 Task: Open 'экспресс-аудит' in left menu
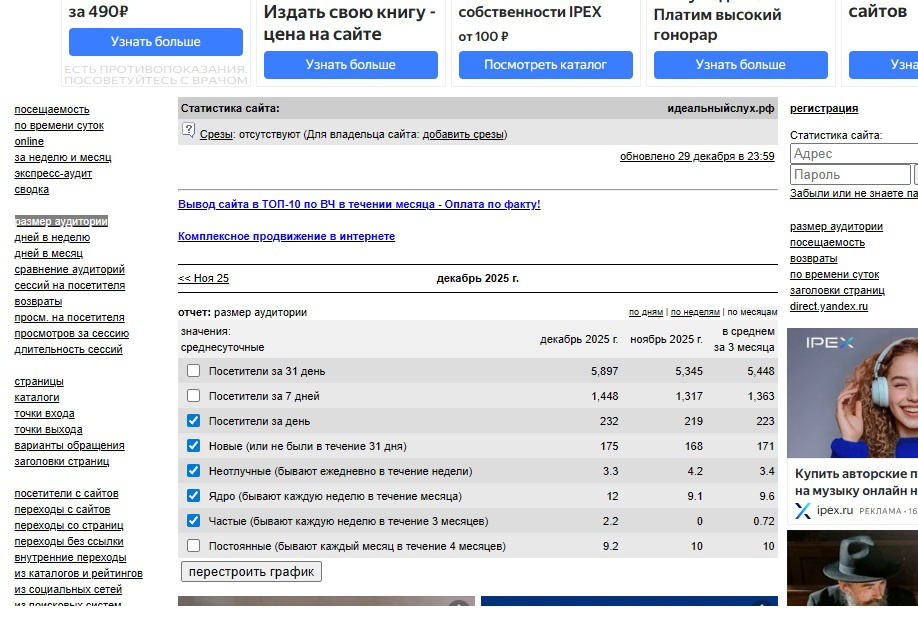(53, 173)
